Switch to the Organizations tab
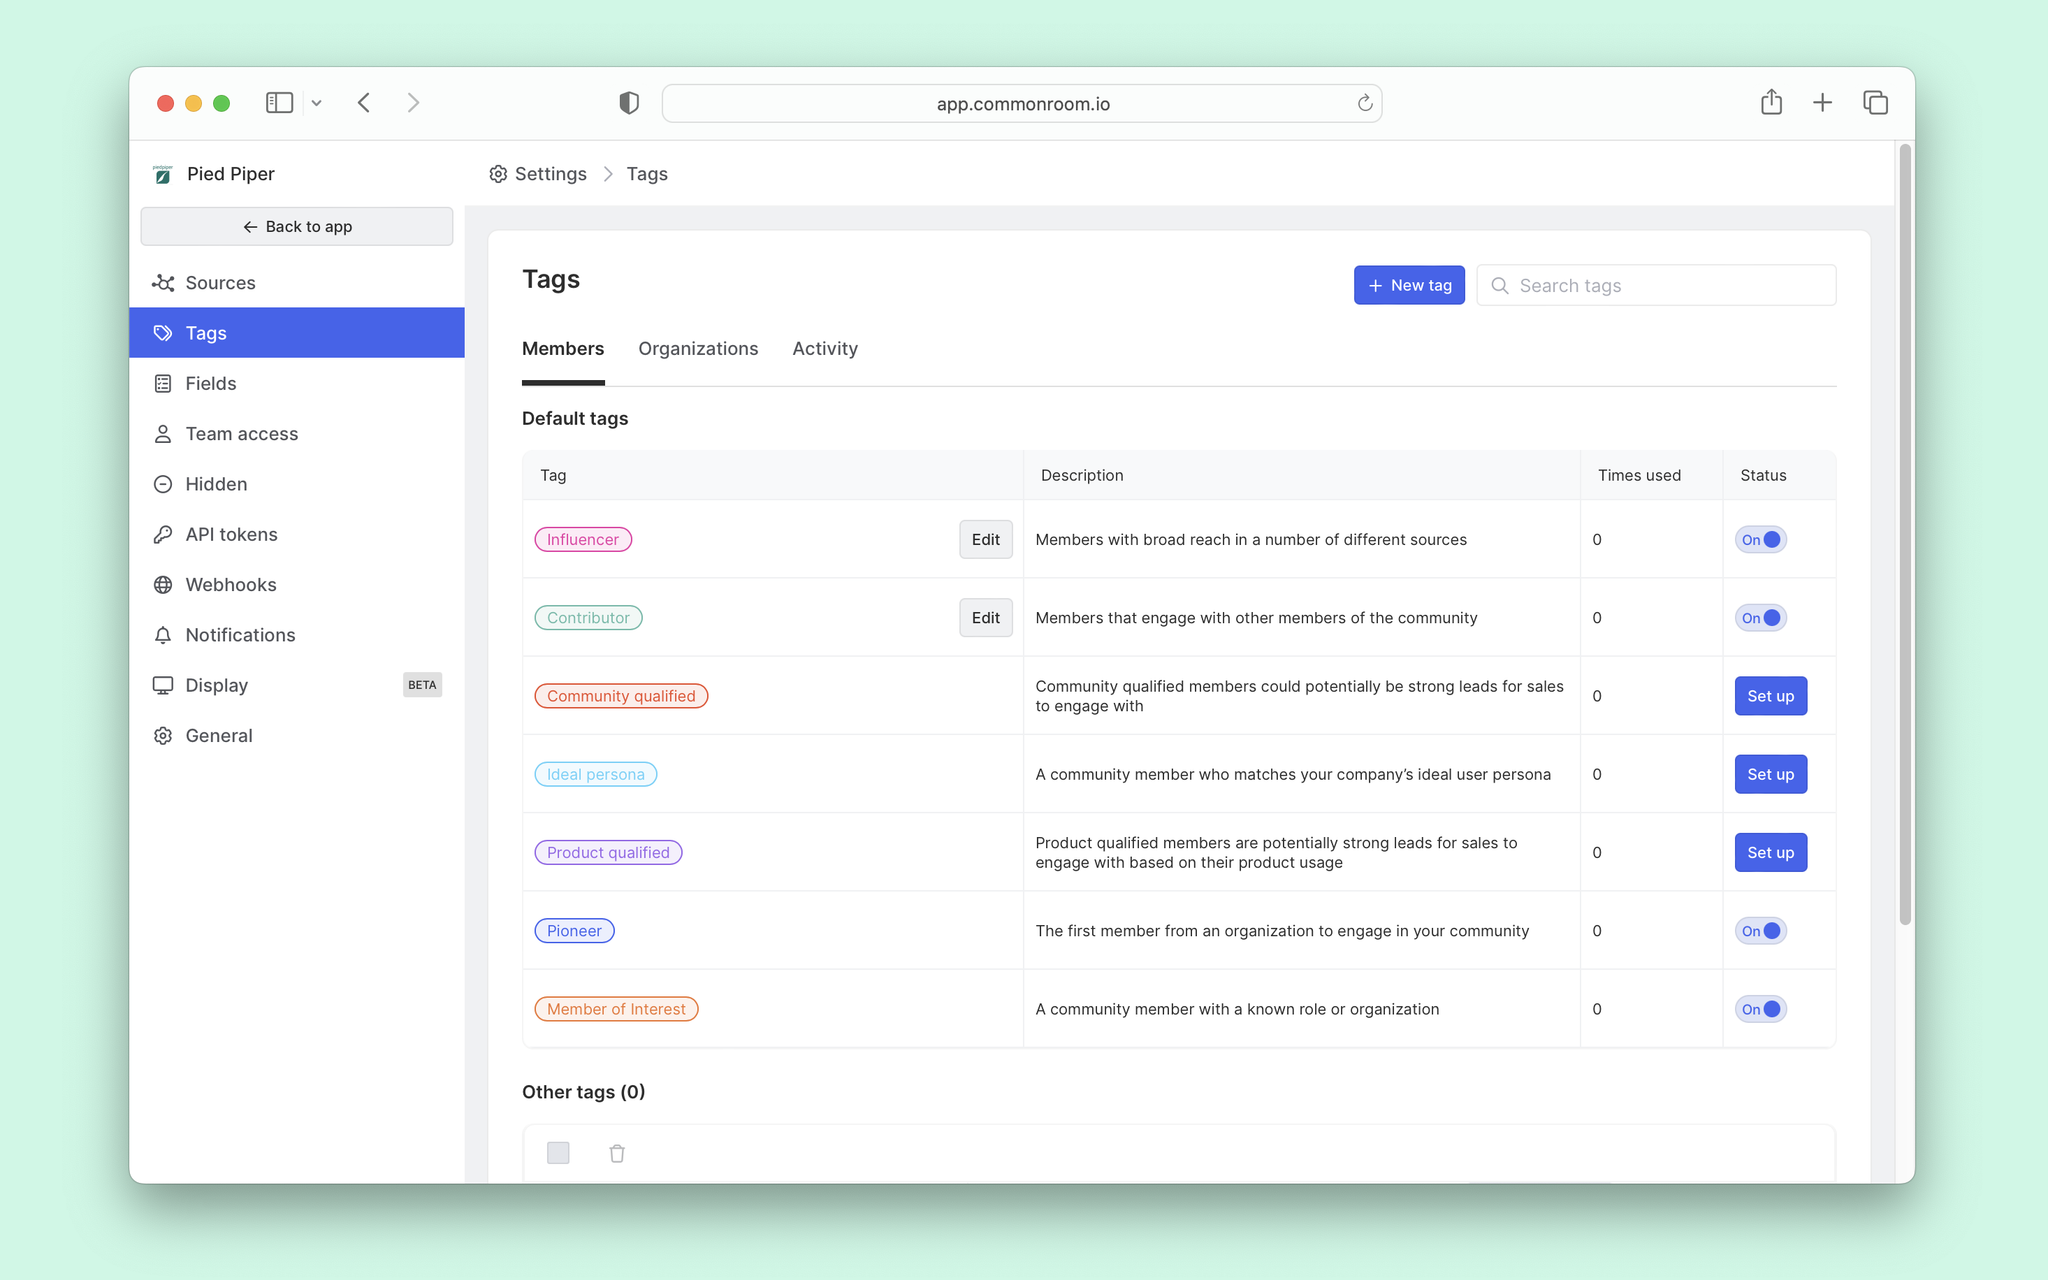The width and height of the screenshot is (2048, 1280). [x=698, y=348]
